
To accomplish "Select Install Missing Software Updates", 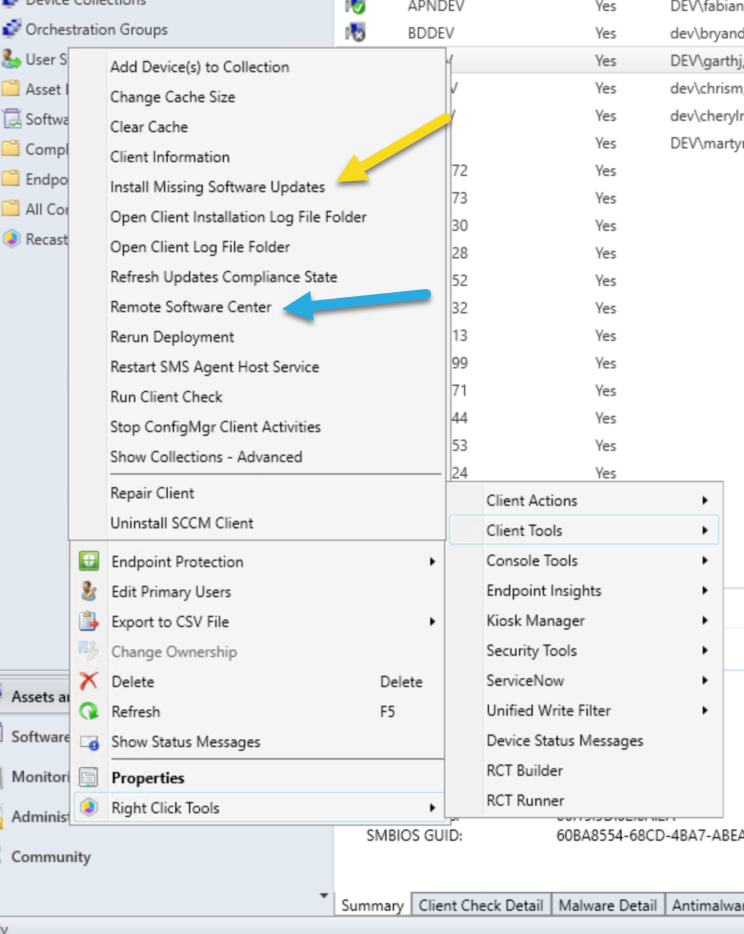I will tap(217, 187).
